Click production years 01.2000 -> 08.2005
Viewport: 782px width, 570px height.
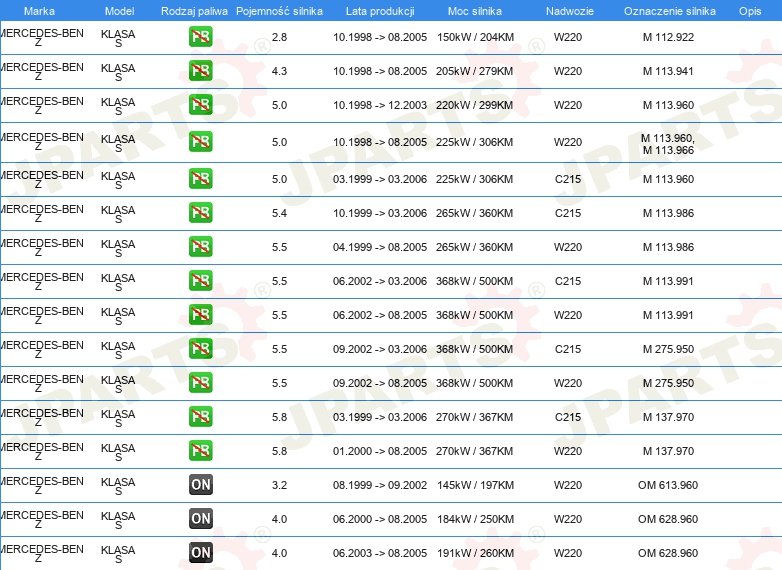coord(380,450)
